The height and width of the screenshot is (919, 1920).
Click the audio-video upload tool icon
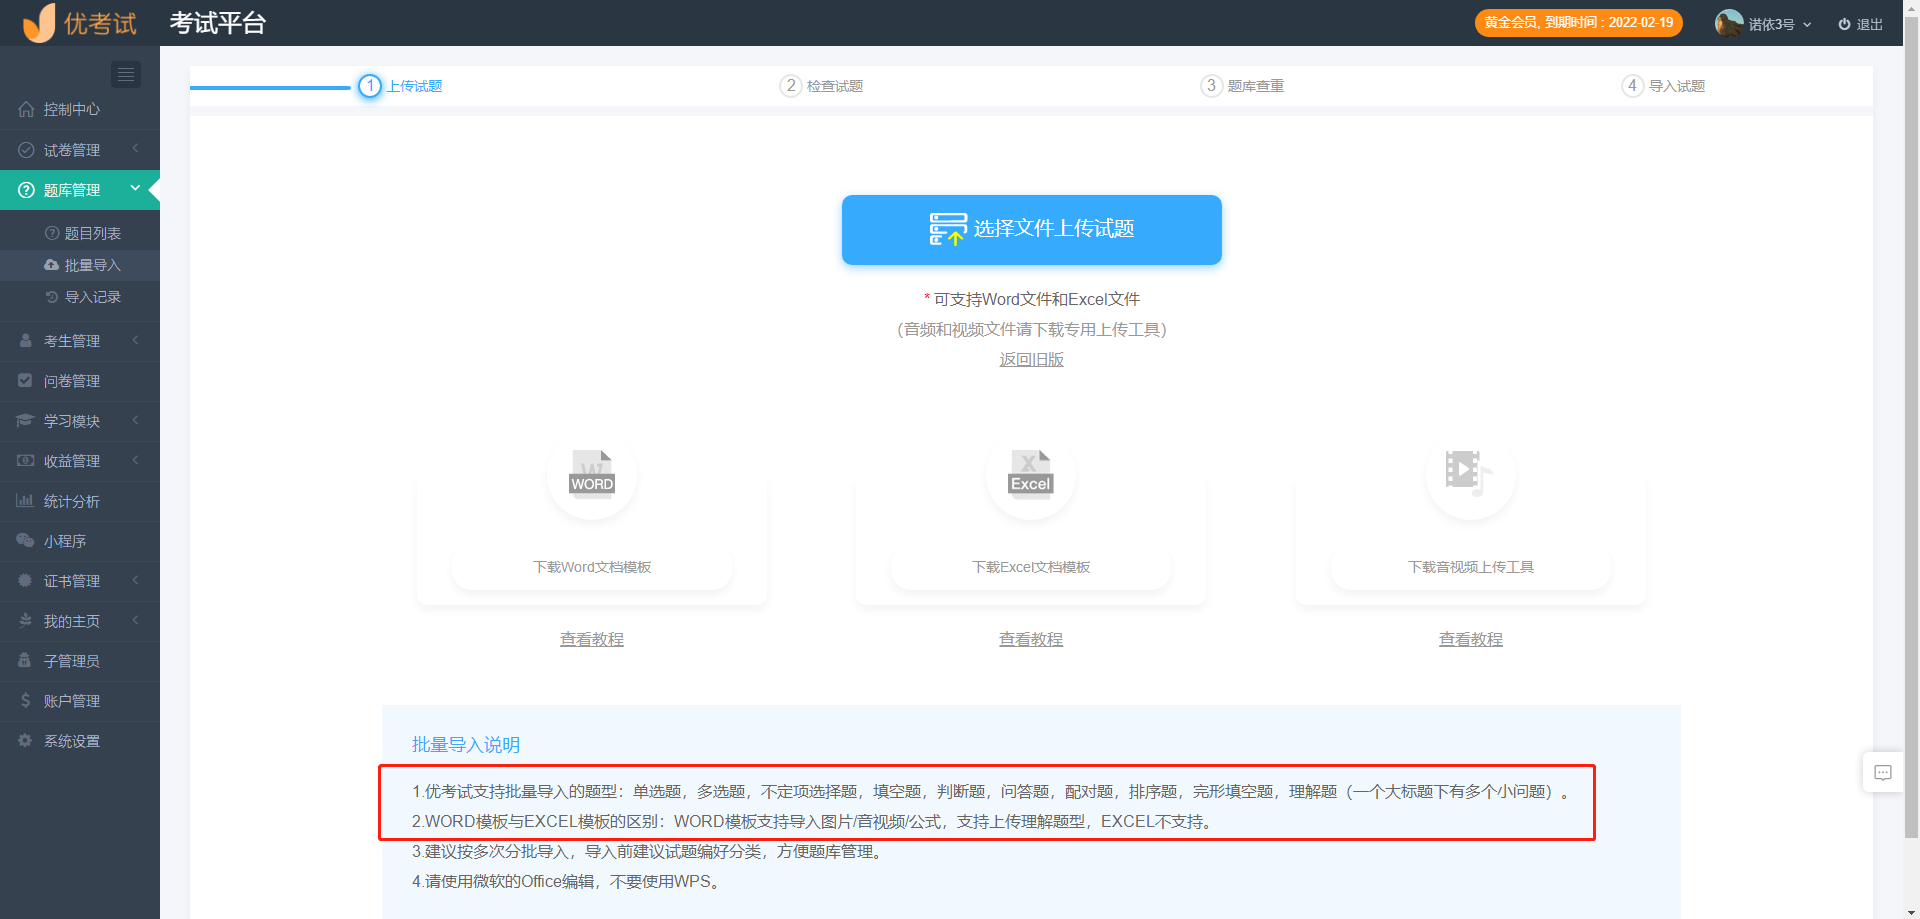[1469, 473]
